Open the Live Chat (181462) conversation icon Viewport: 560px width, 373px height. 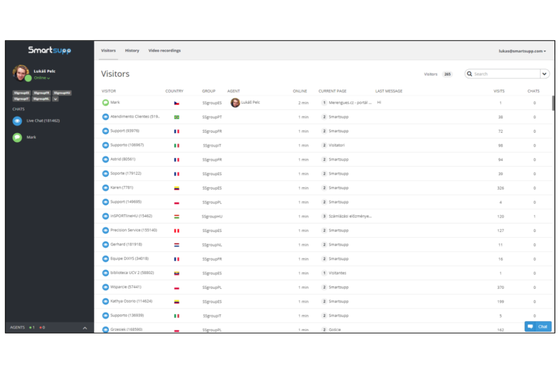tap(17, 121)
